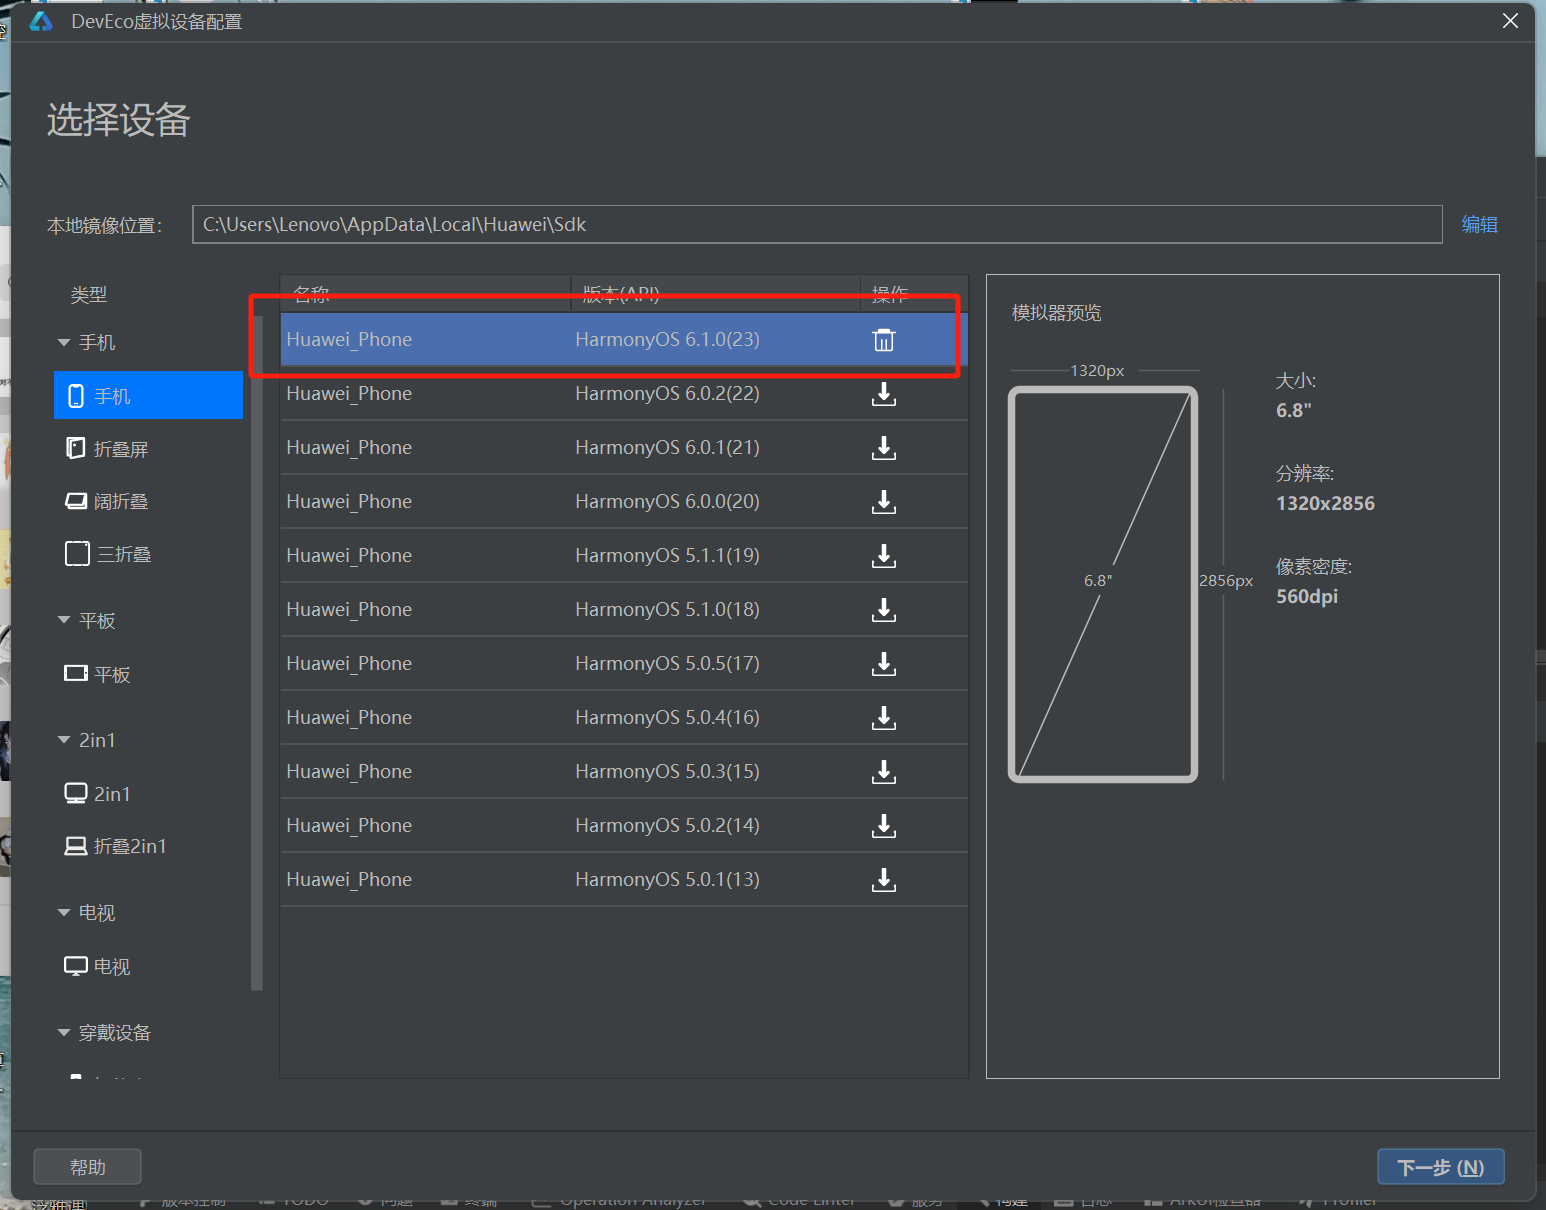Download HarmonyOS 5.0.5(17) image
Screen dimensions: 1546x1210
884,664
